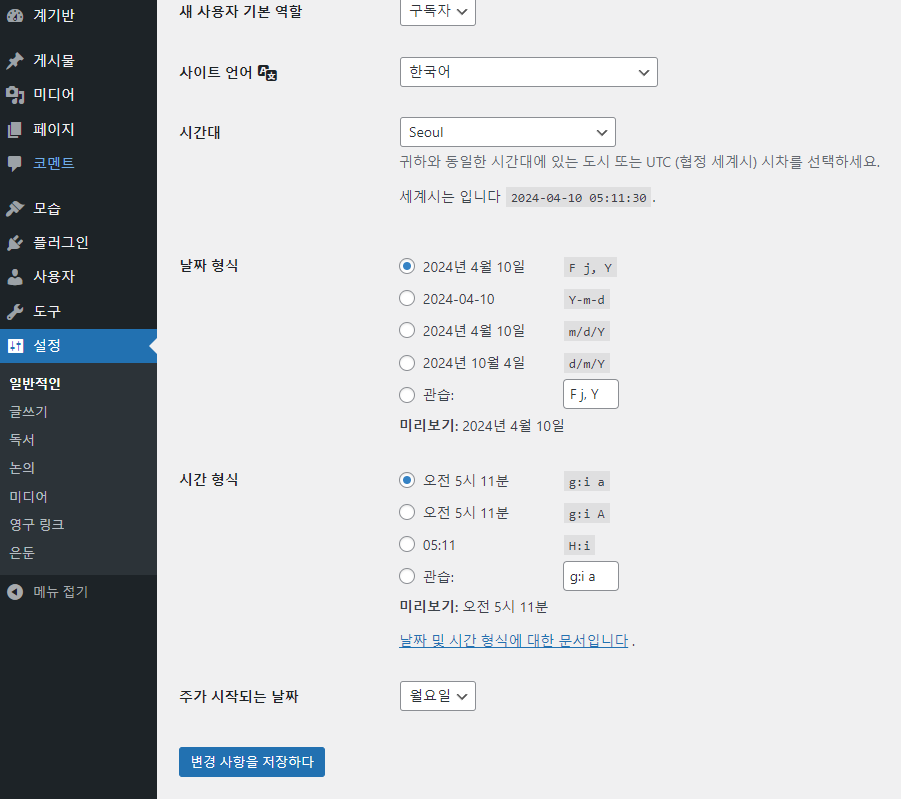This screenshot has height=799, width=901.
Task: Open the 한국어 site language dropdown
Action: (529, 72)
